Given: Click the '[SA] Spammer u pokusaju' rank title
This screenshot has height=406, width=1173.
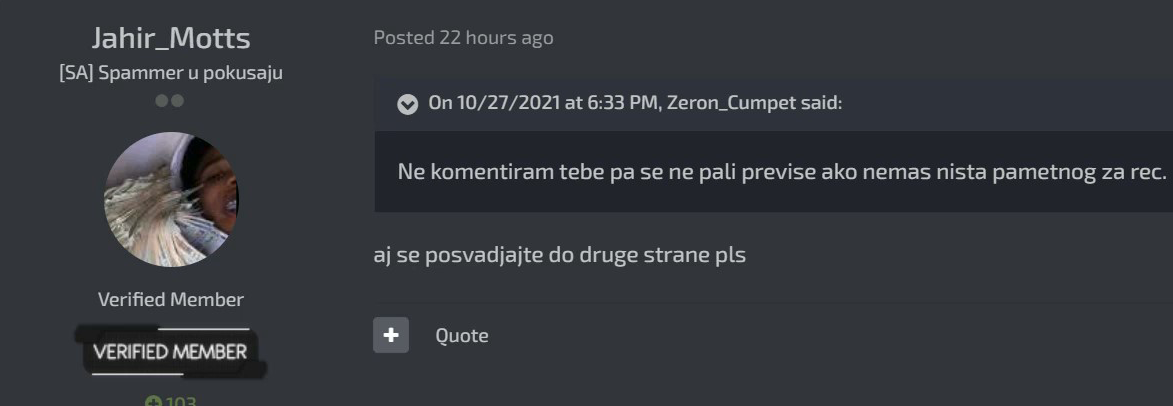Looking at the screenshot, I should click(x=171, y=74).
